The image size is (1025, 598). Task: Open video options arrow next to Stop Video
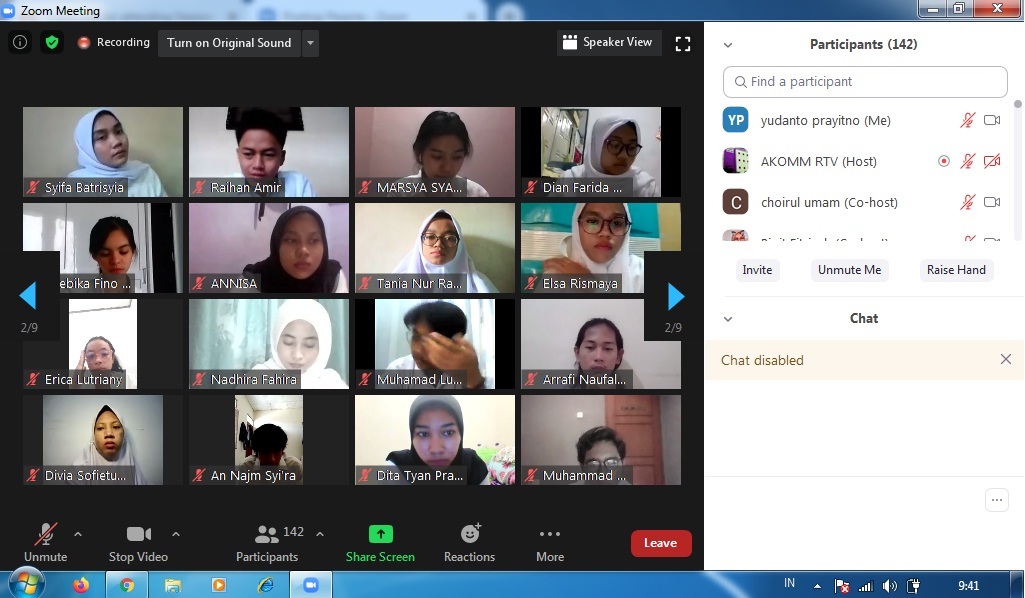pyautogui.click(x=176, y=534)
